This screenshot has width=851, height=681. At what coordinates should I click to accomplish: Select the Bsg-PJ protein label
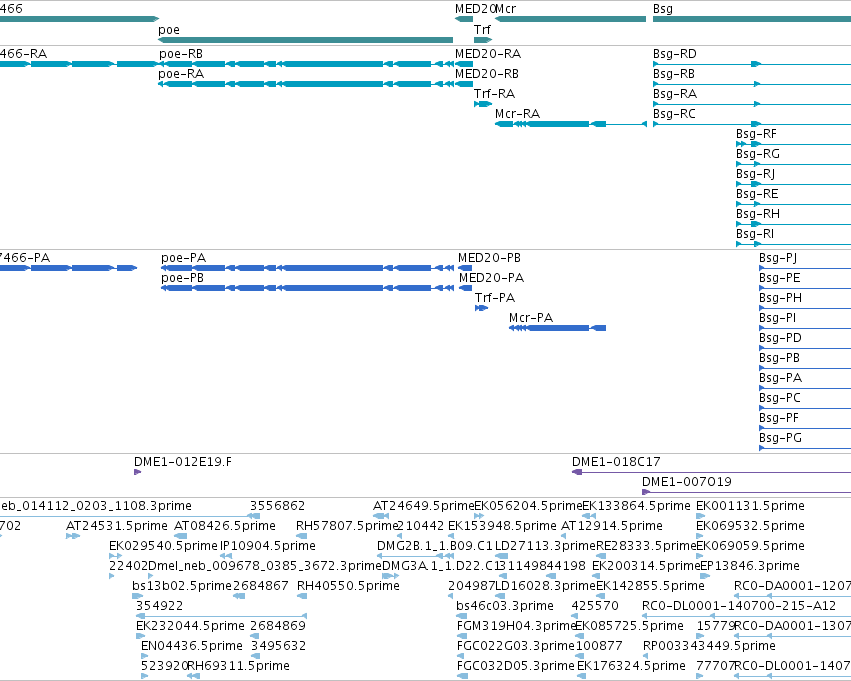(x=778, y=258)
